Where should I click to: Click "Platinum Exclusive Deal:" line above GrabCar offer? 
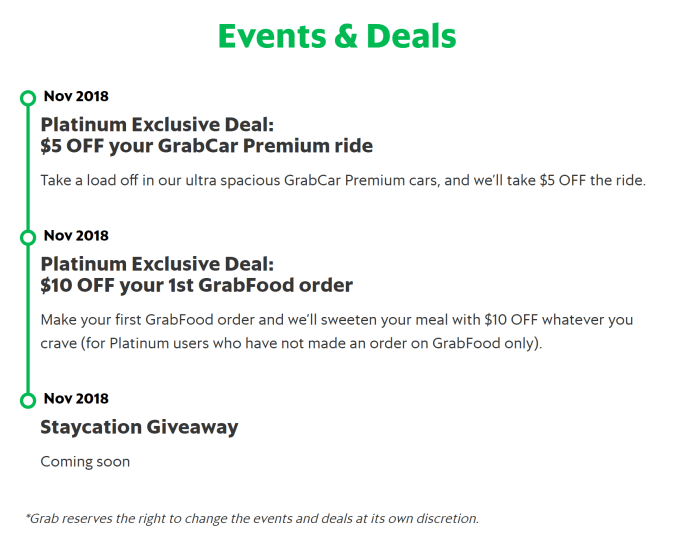tap(157, 124)
